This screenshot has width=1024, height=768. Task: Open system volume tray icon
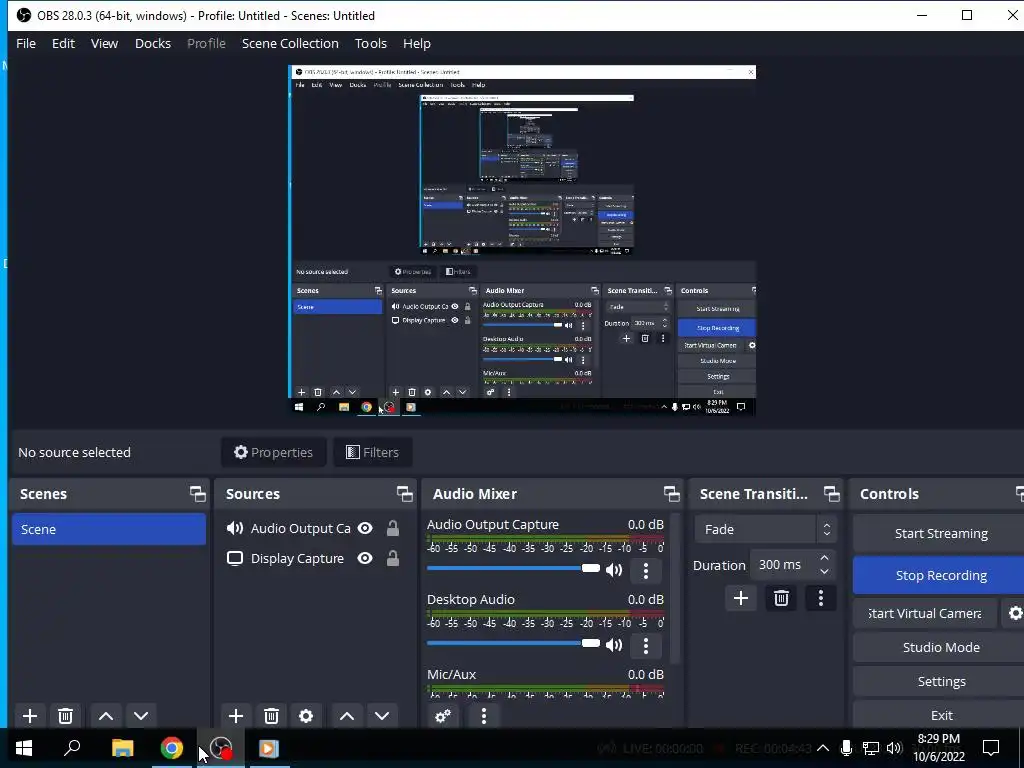[894, 748]
